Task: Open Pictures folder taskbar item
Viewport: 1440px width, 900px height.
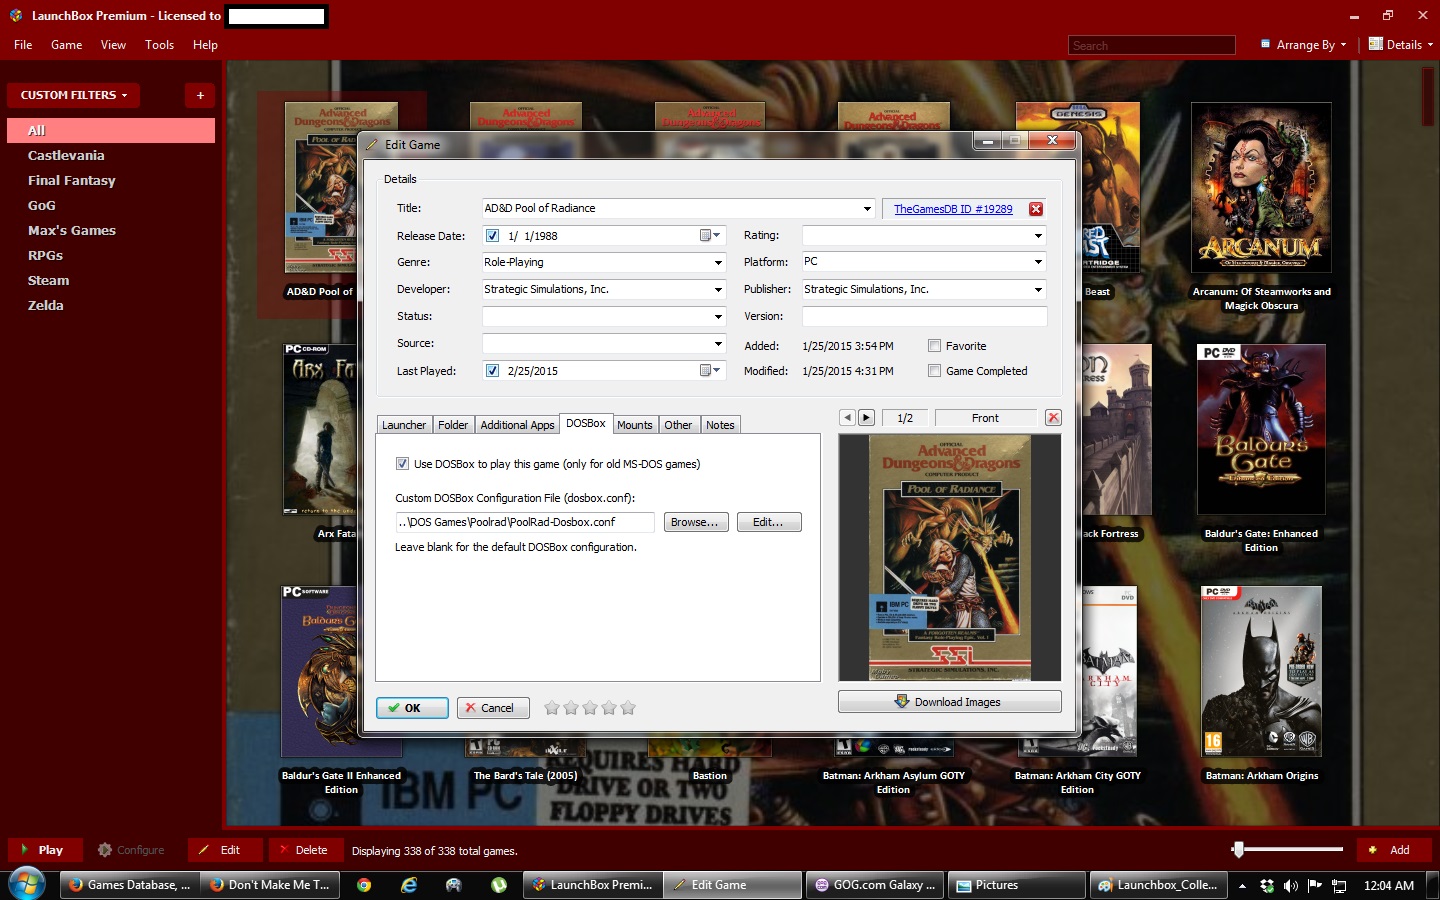Action: [x=1017, y=885]
